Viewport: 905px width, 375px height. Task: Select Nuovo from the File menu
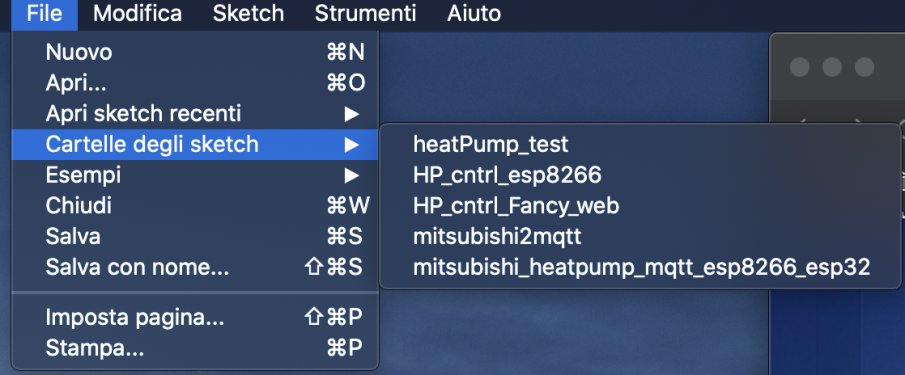(x=195, y=52)
